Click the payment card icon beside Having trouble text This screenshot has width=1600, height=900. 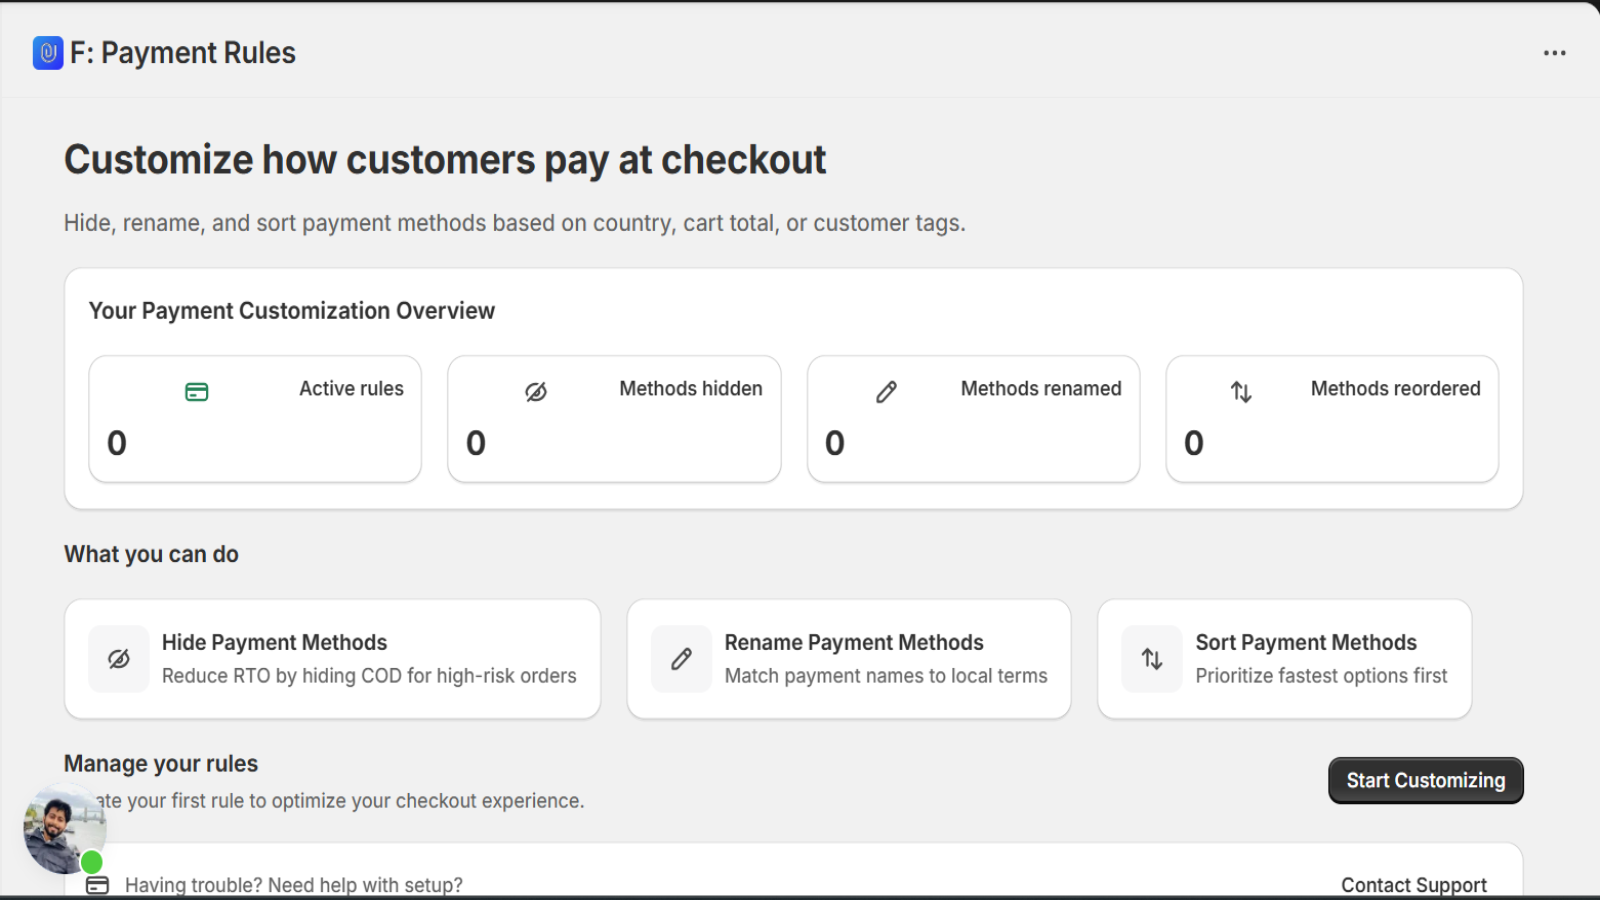tap(97, 884)
